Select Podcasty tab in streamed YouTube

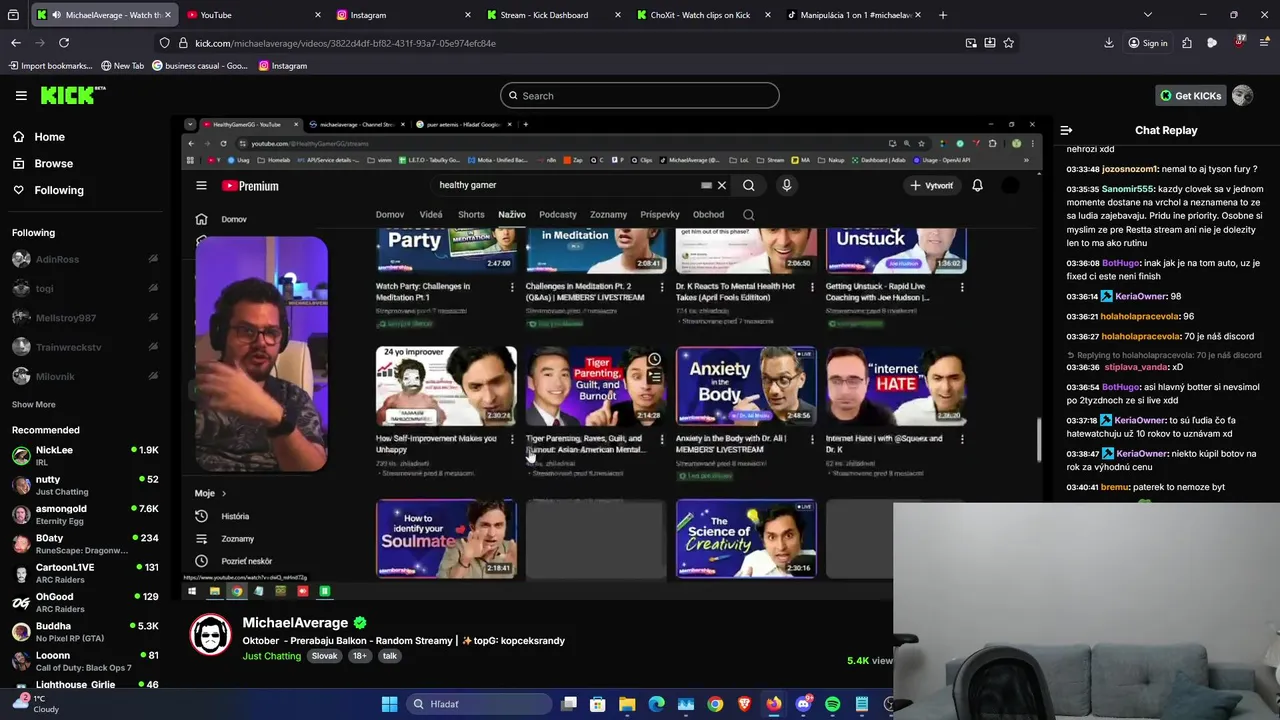tap(558, 214)
